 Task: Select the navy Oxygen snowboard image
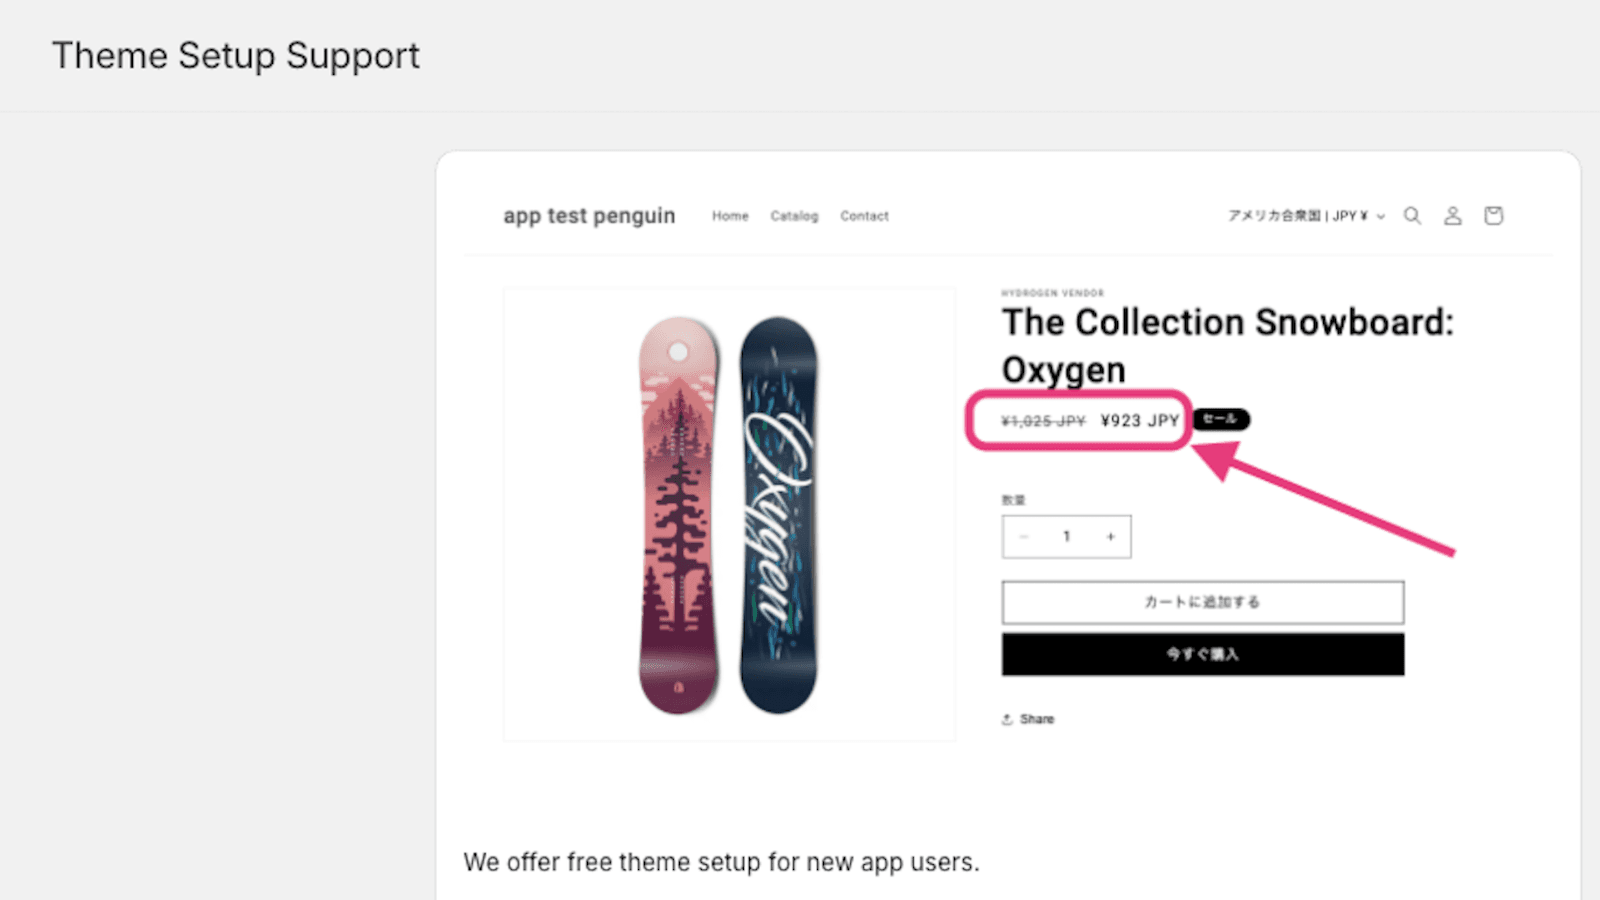[x=778, y=515]
